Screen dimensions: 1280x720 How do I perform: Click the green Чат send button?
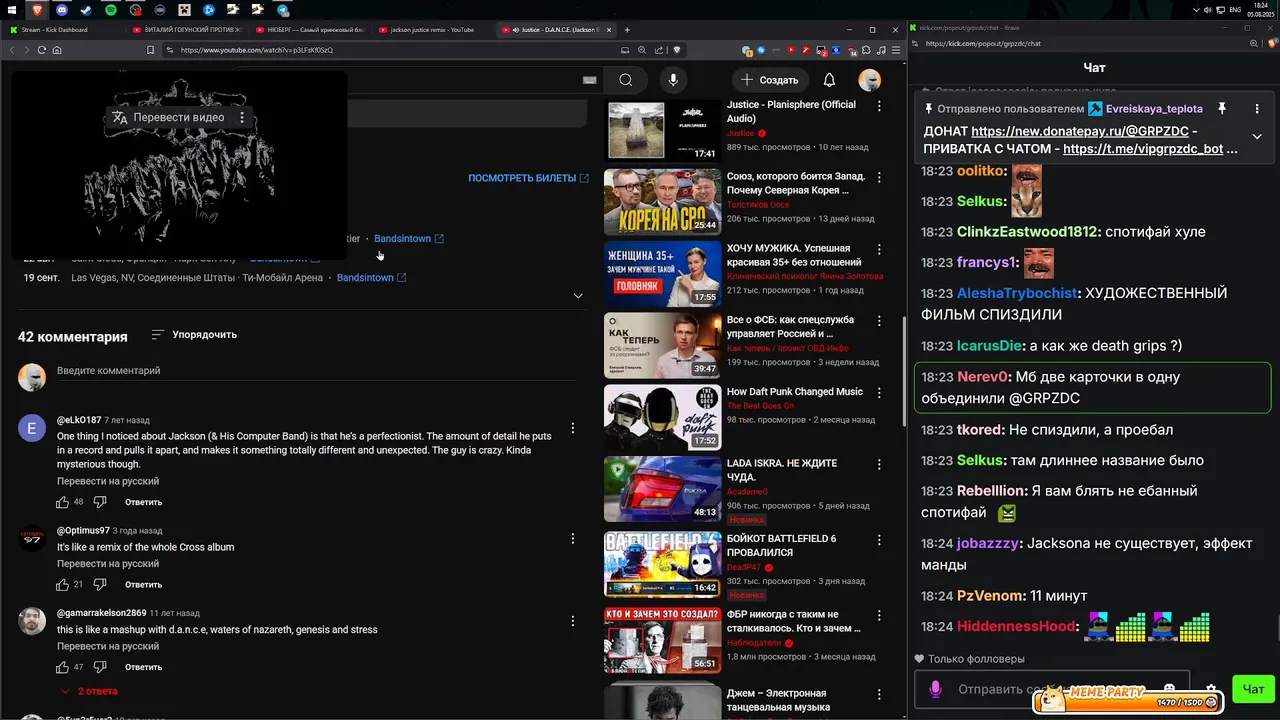pos(1253,688)
